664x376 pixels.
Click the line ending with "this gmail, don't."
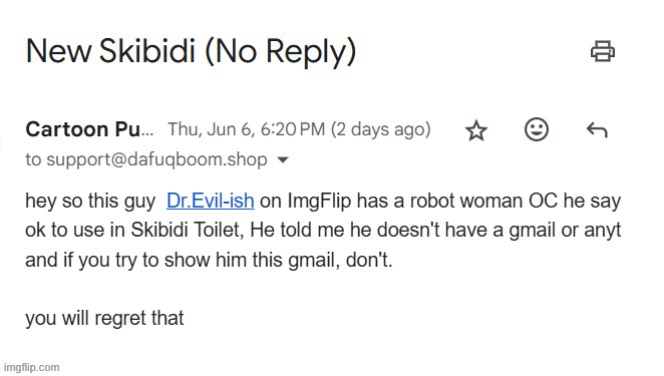pos(209,260)
